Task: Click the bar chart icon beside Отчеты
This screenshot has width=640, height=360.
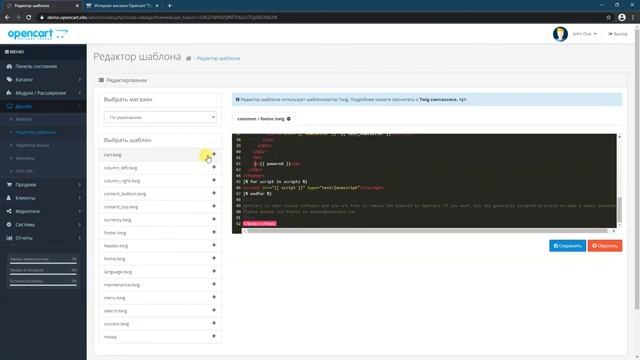Action: pyautogui.click(x=9, y=238)
